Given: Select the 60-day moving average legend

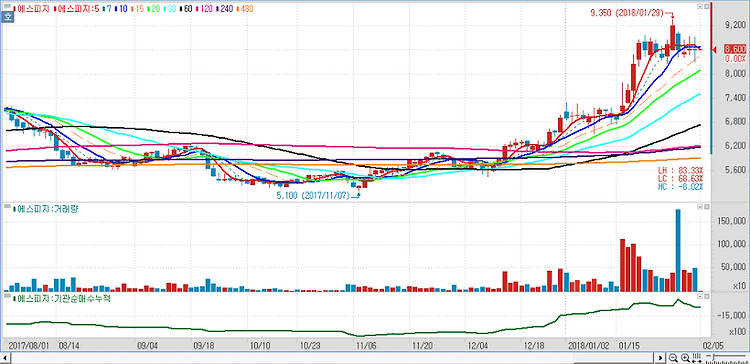Looking at the screenshot, I should click(x=186, y=9).
